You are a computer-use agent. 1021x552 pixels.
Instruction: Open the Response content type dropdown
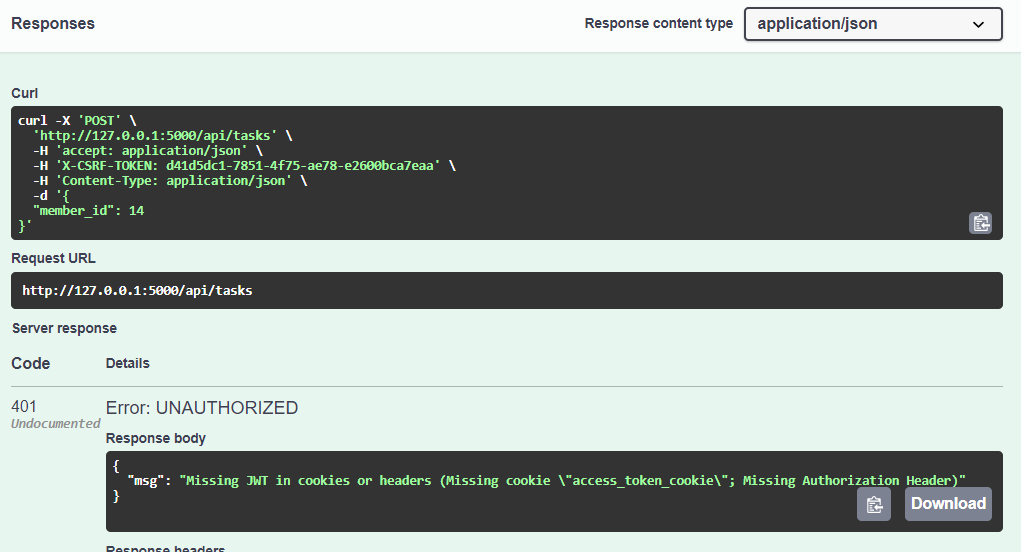pyautogui.click(x=872, y=24)
